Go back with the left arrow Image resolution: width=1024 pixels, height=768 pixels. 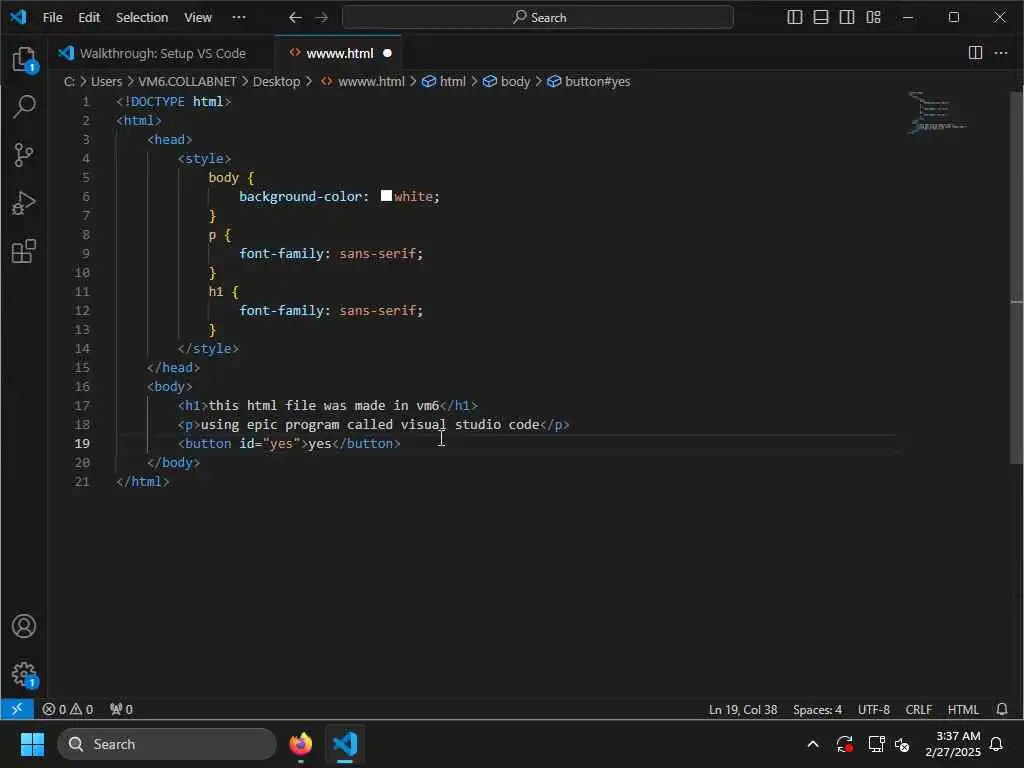pyautogui.click(x=295, y=18)
